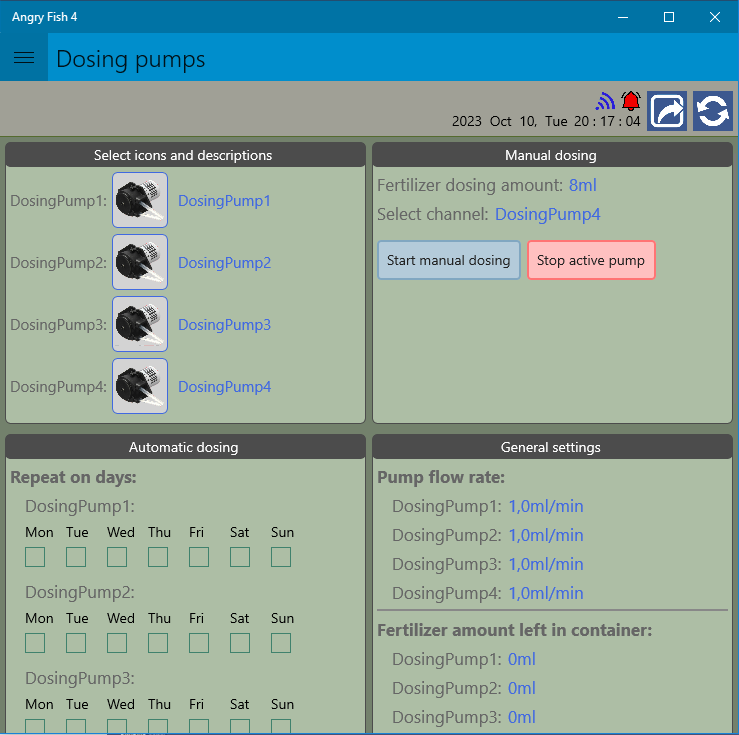Click the Select icons and descriptions header
Screen dimensions: 739x735
[x=185, y=155]
